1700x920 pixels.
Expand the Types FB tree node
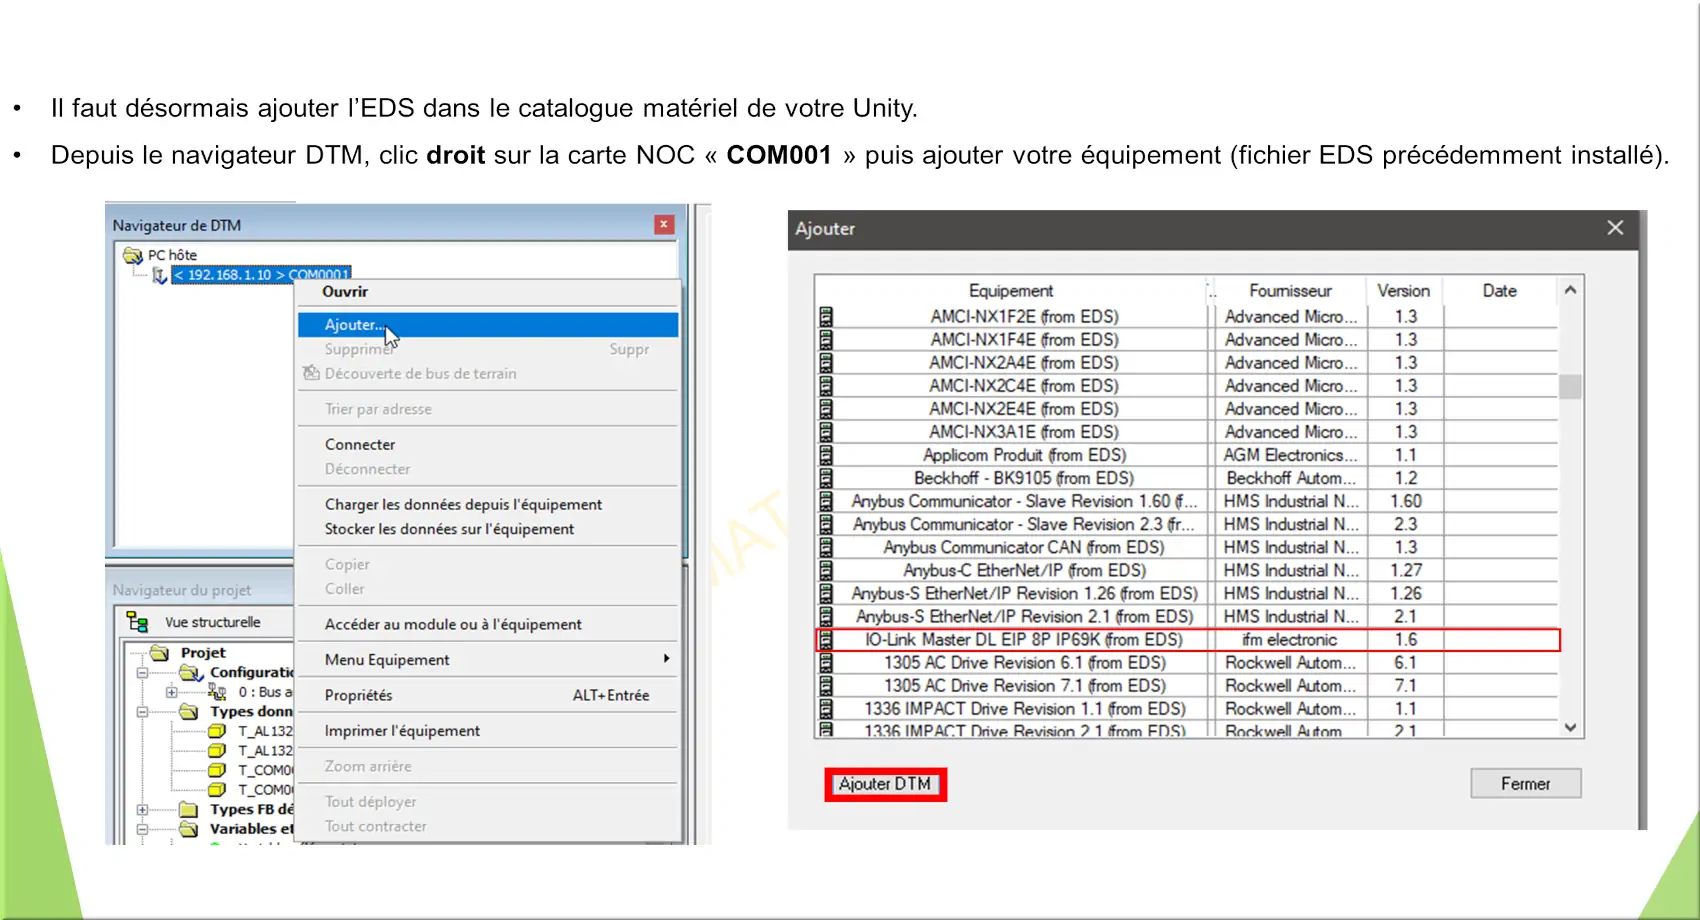tap(142, 810)
